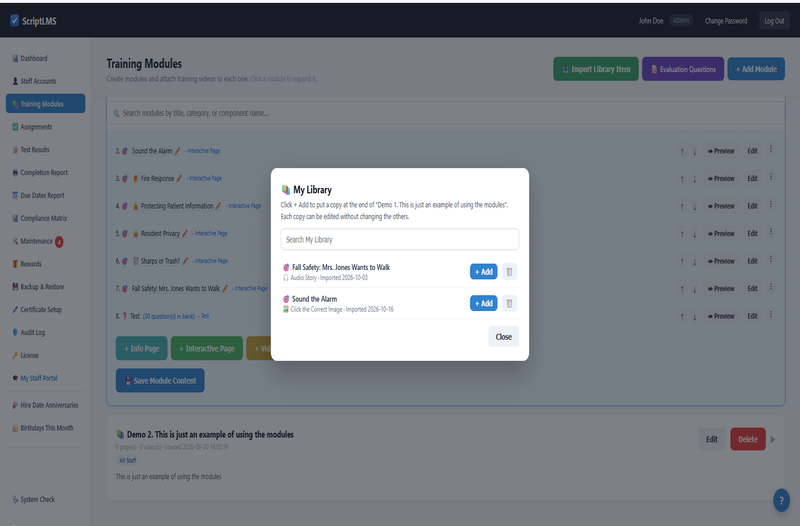Rename Resident Privacy with pencil icon
The height and width of the screenshot is (526, 800).
click(185, 234)
